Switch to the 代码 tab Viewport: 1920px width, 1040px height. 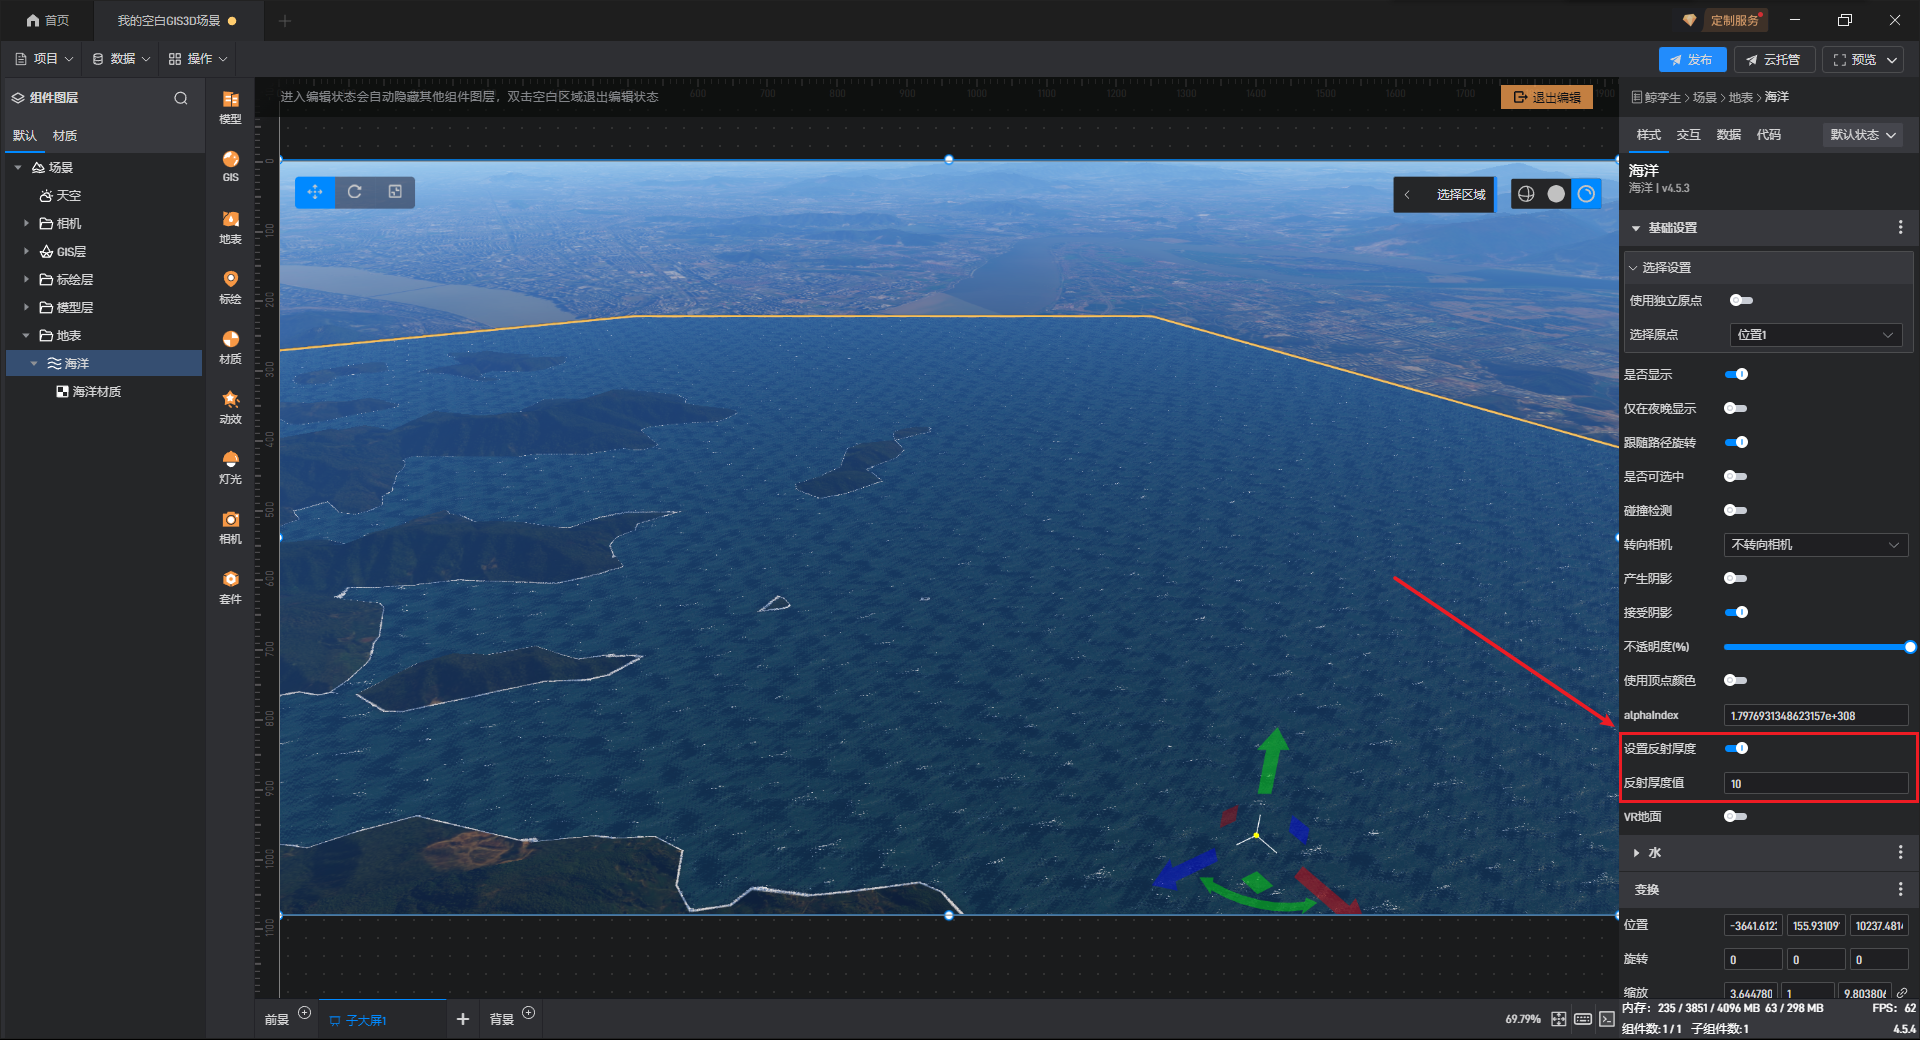coord(1768,135)
